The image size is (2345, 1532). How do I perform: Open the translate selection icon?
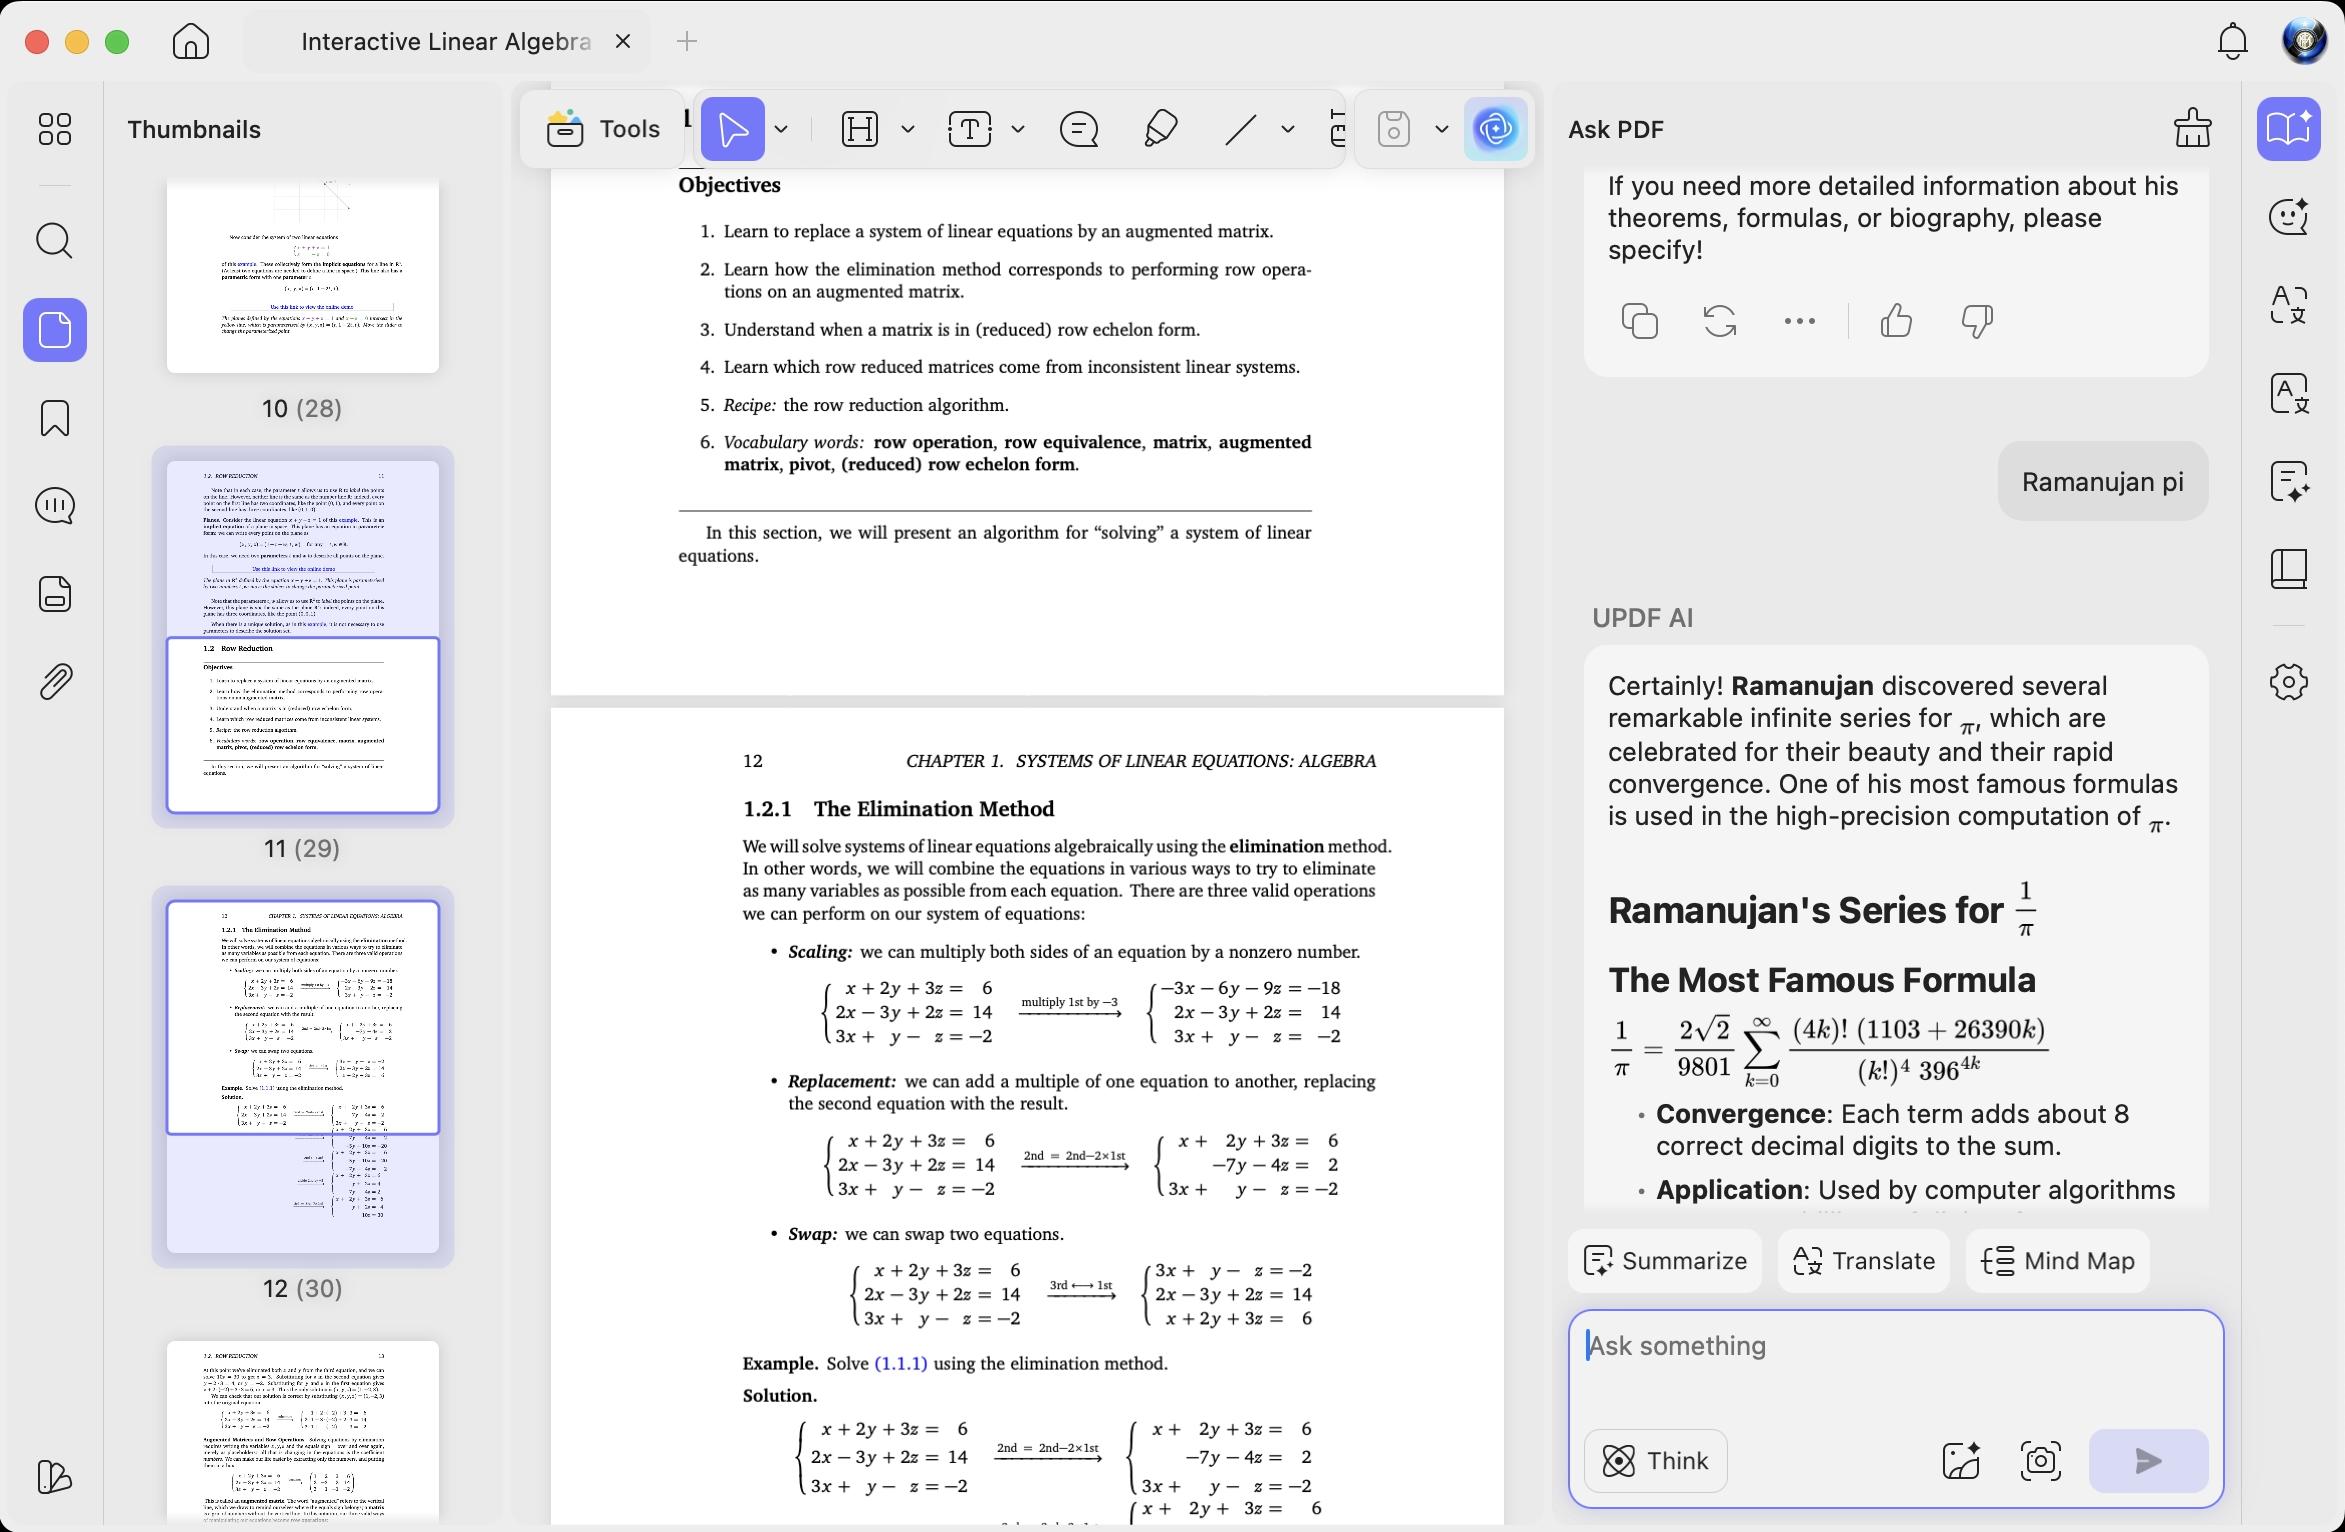pos(2288,305)
